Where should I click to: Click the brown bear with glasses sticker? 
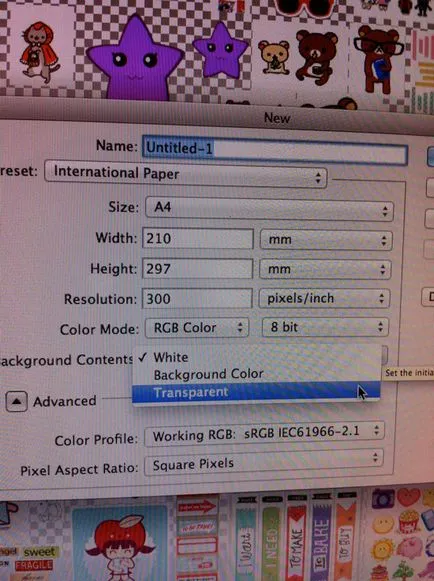pos(378,58)
